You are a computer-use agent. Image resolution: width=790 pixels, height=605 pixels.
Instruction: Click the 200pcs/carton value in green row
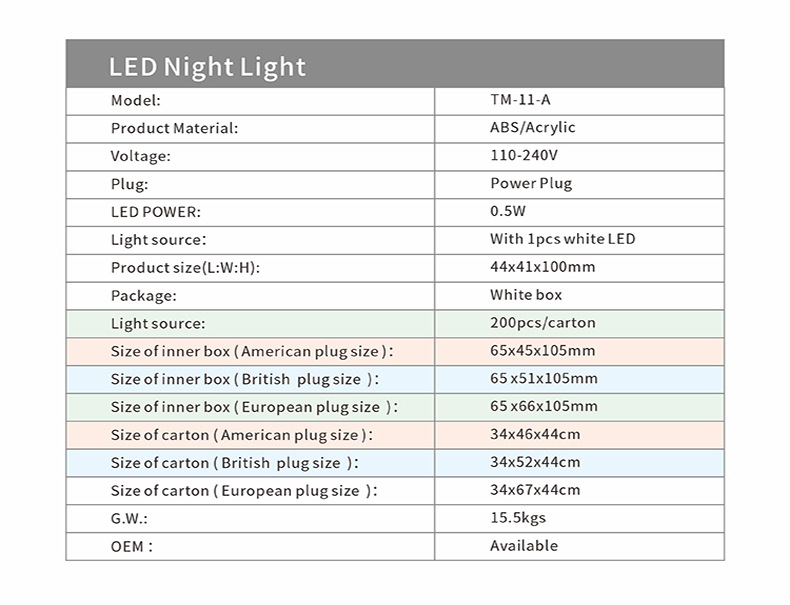[542, 323]
